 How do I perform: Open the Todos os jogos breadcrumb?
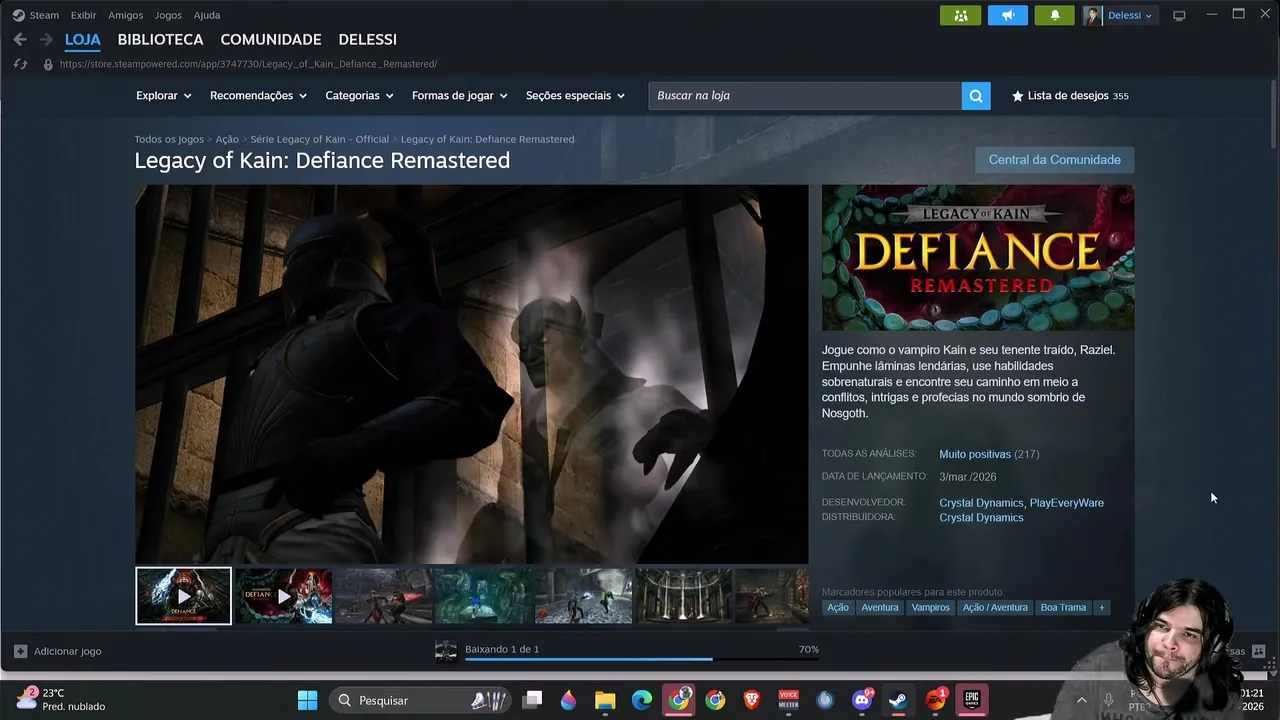(169, 139)
